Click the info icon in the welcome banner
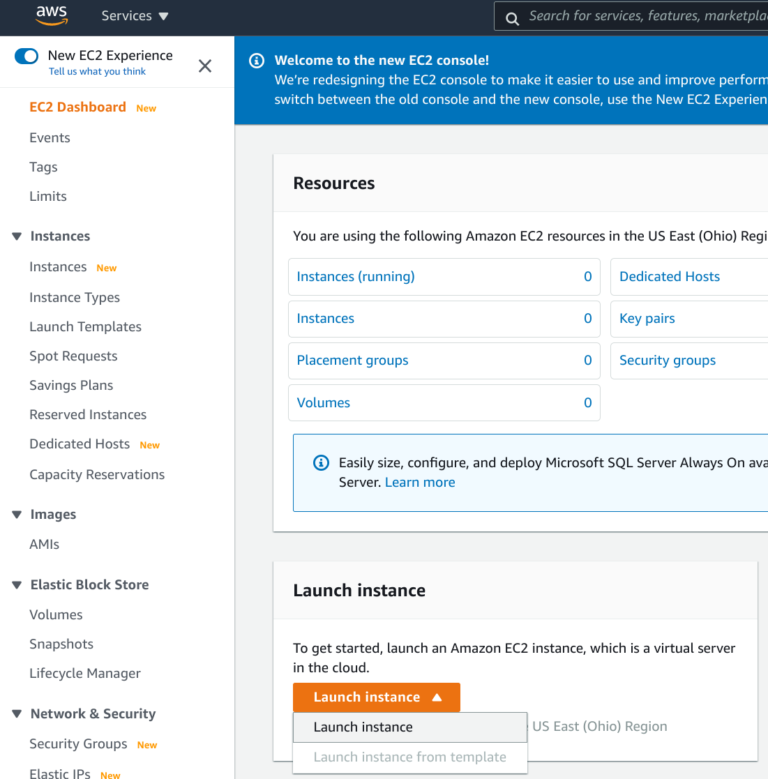 [256, 61]
